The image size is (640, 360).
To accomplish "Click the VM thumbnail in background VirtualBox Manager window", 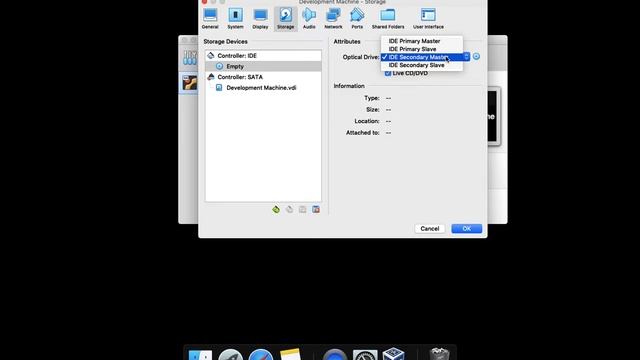I will point(190,83).
